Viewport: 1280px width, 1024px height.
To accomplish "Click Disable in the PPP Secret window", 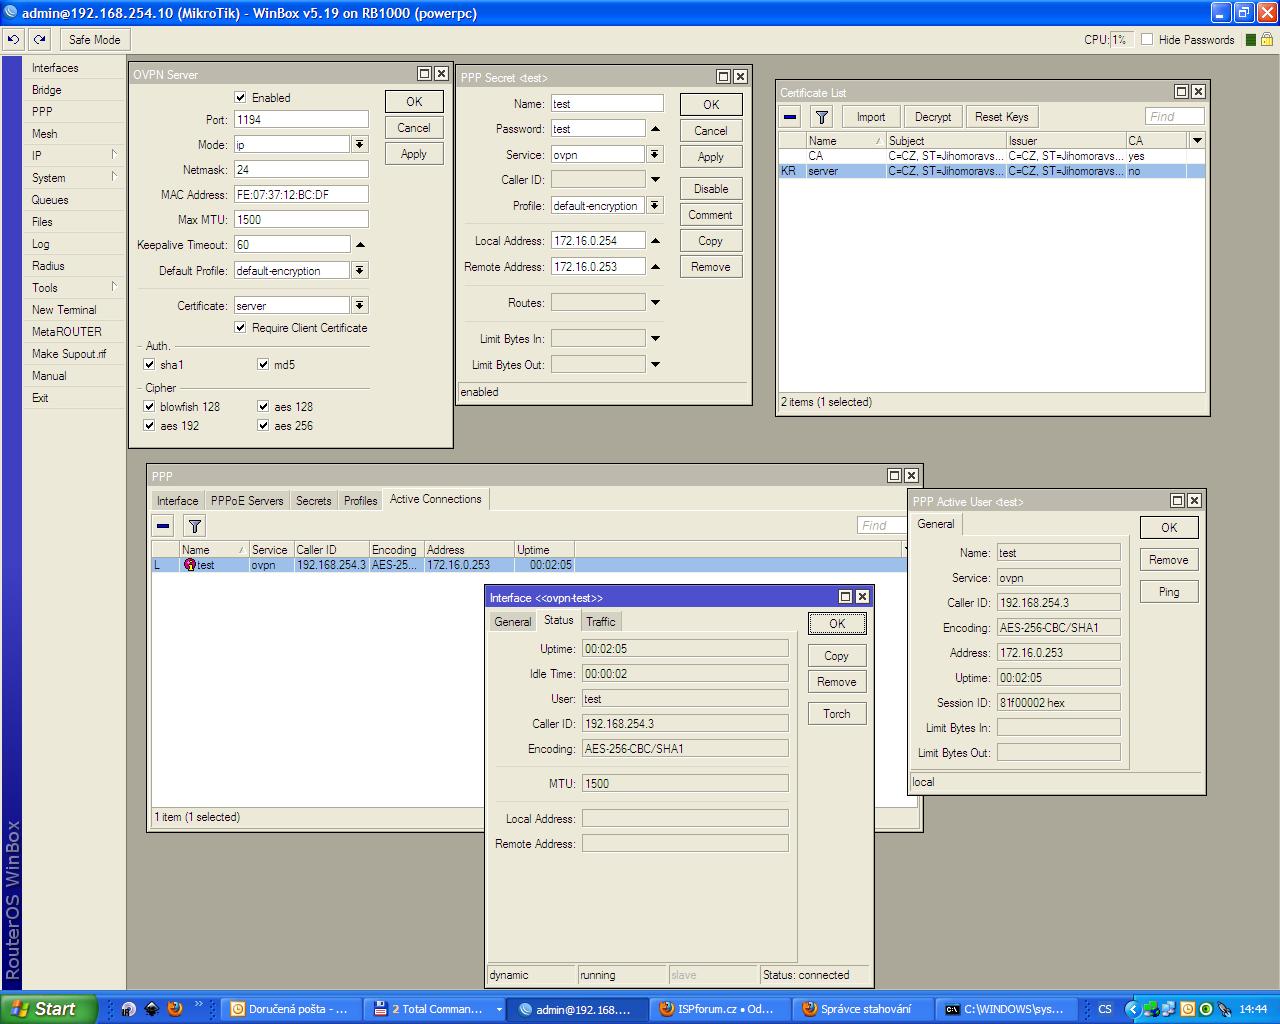I will tap(711, 189).
